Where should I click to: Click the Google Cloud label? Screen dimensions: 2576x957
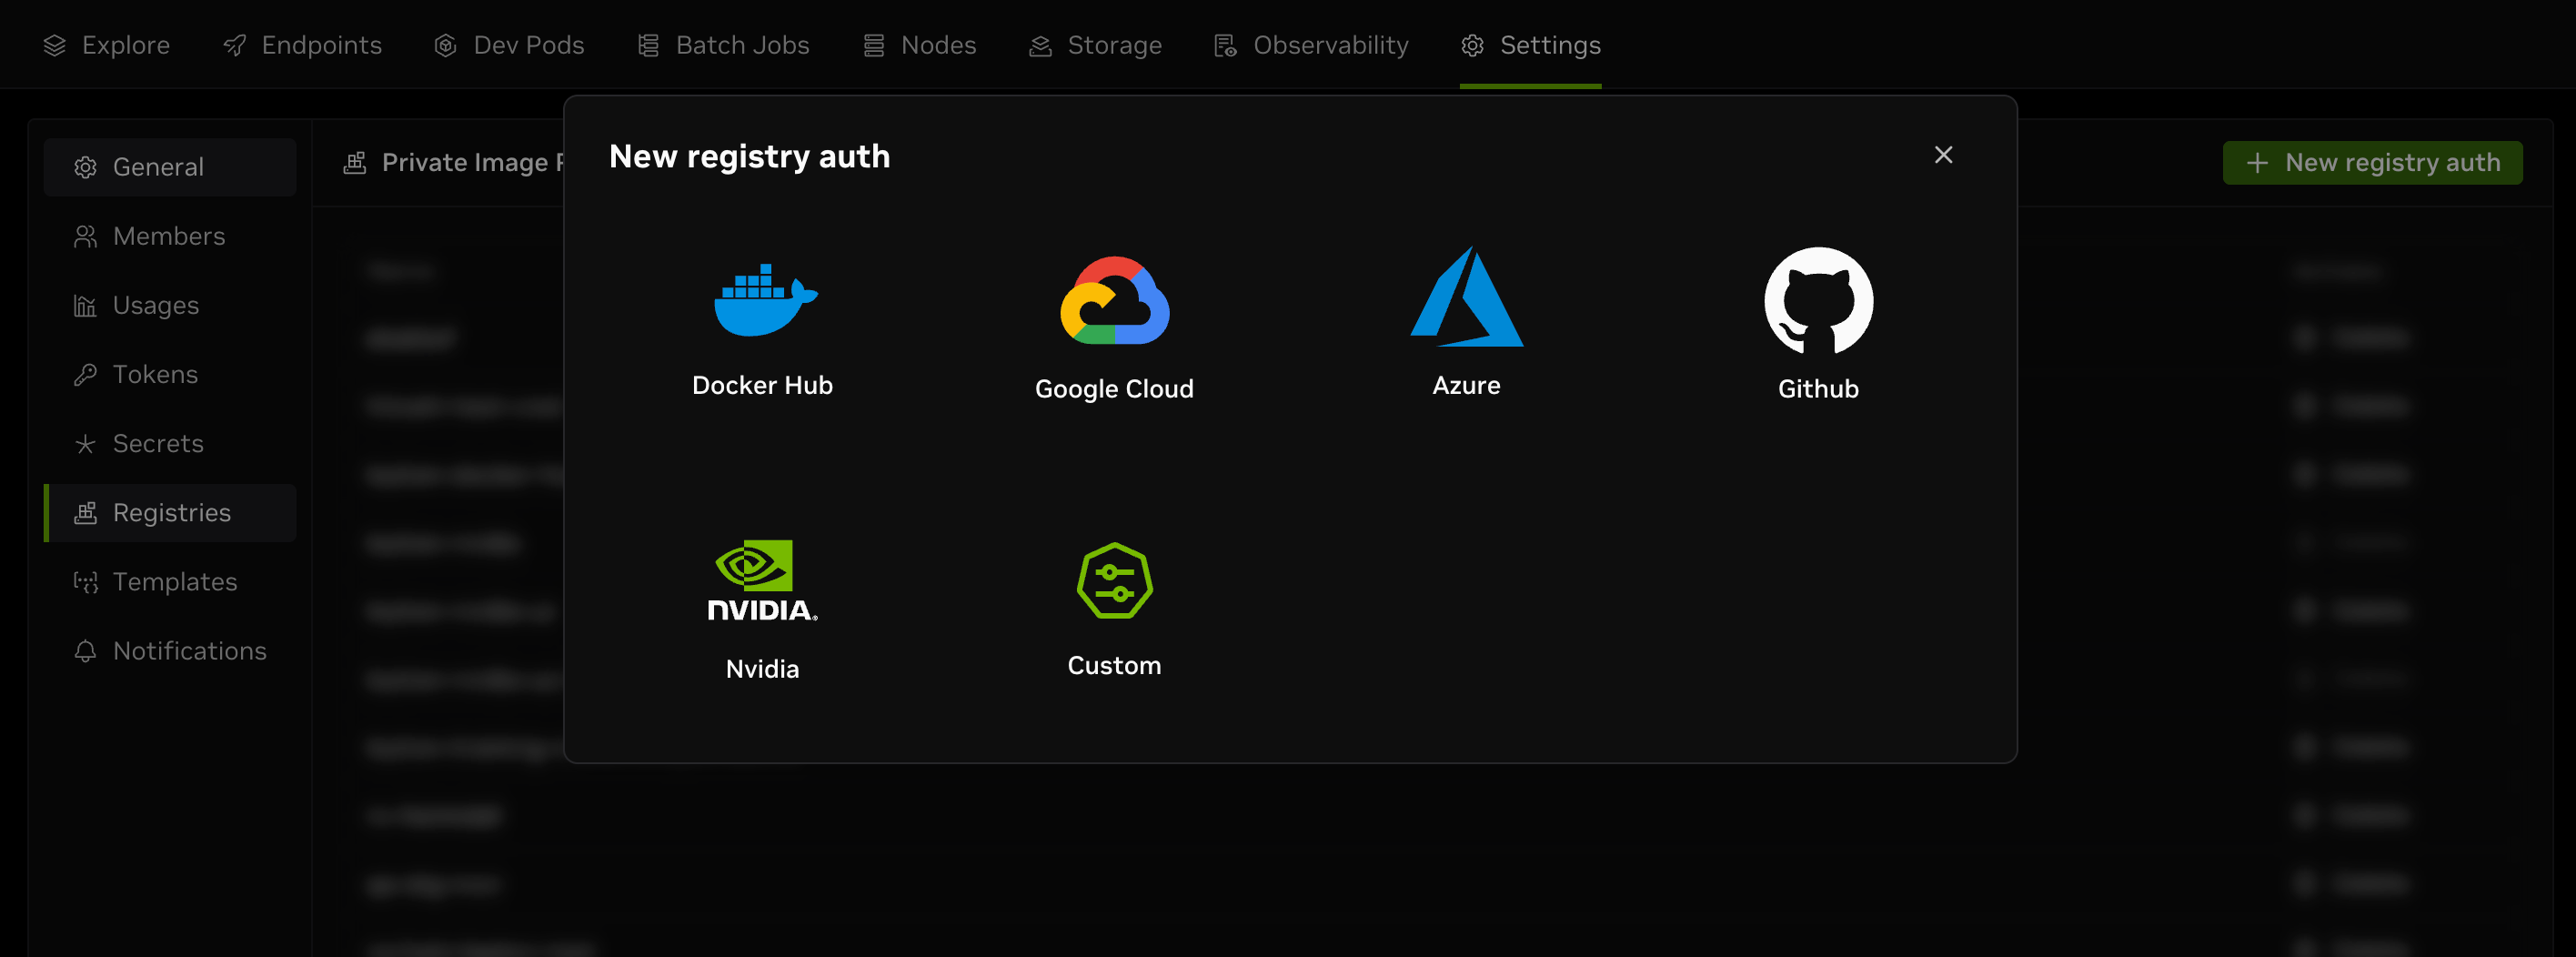[1114, 389]
